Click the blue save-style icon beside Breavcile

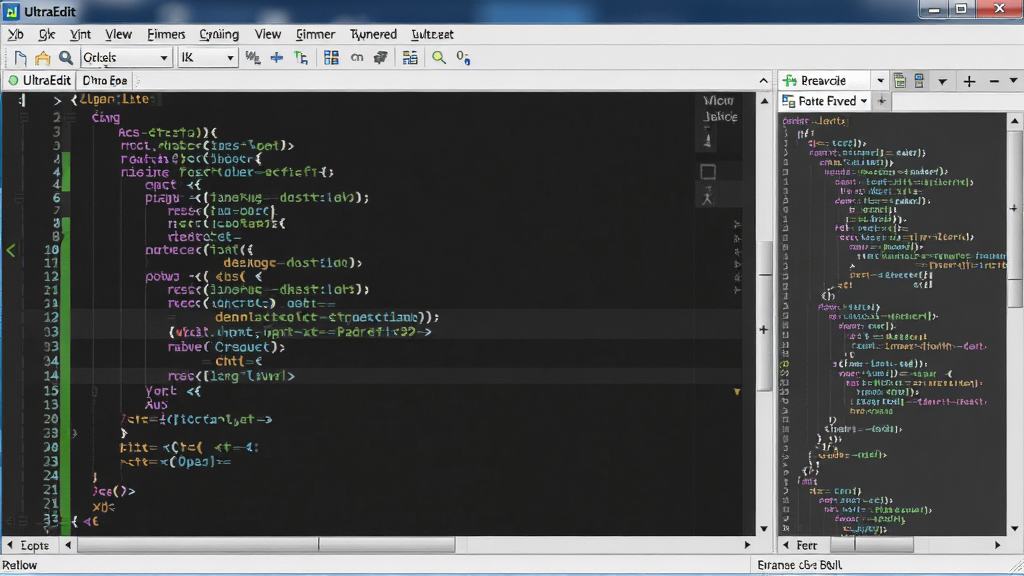[x=920, y=81]
